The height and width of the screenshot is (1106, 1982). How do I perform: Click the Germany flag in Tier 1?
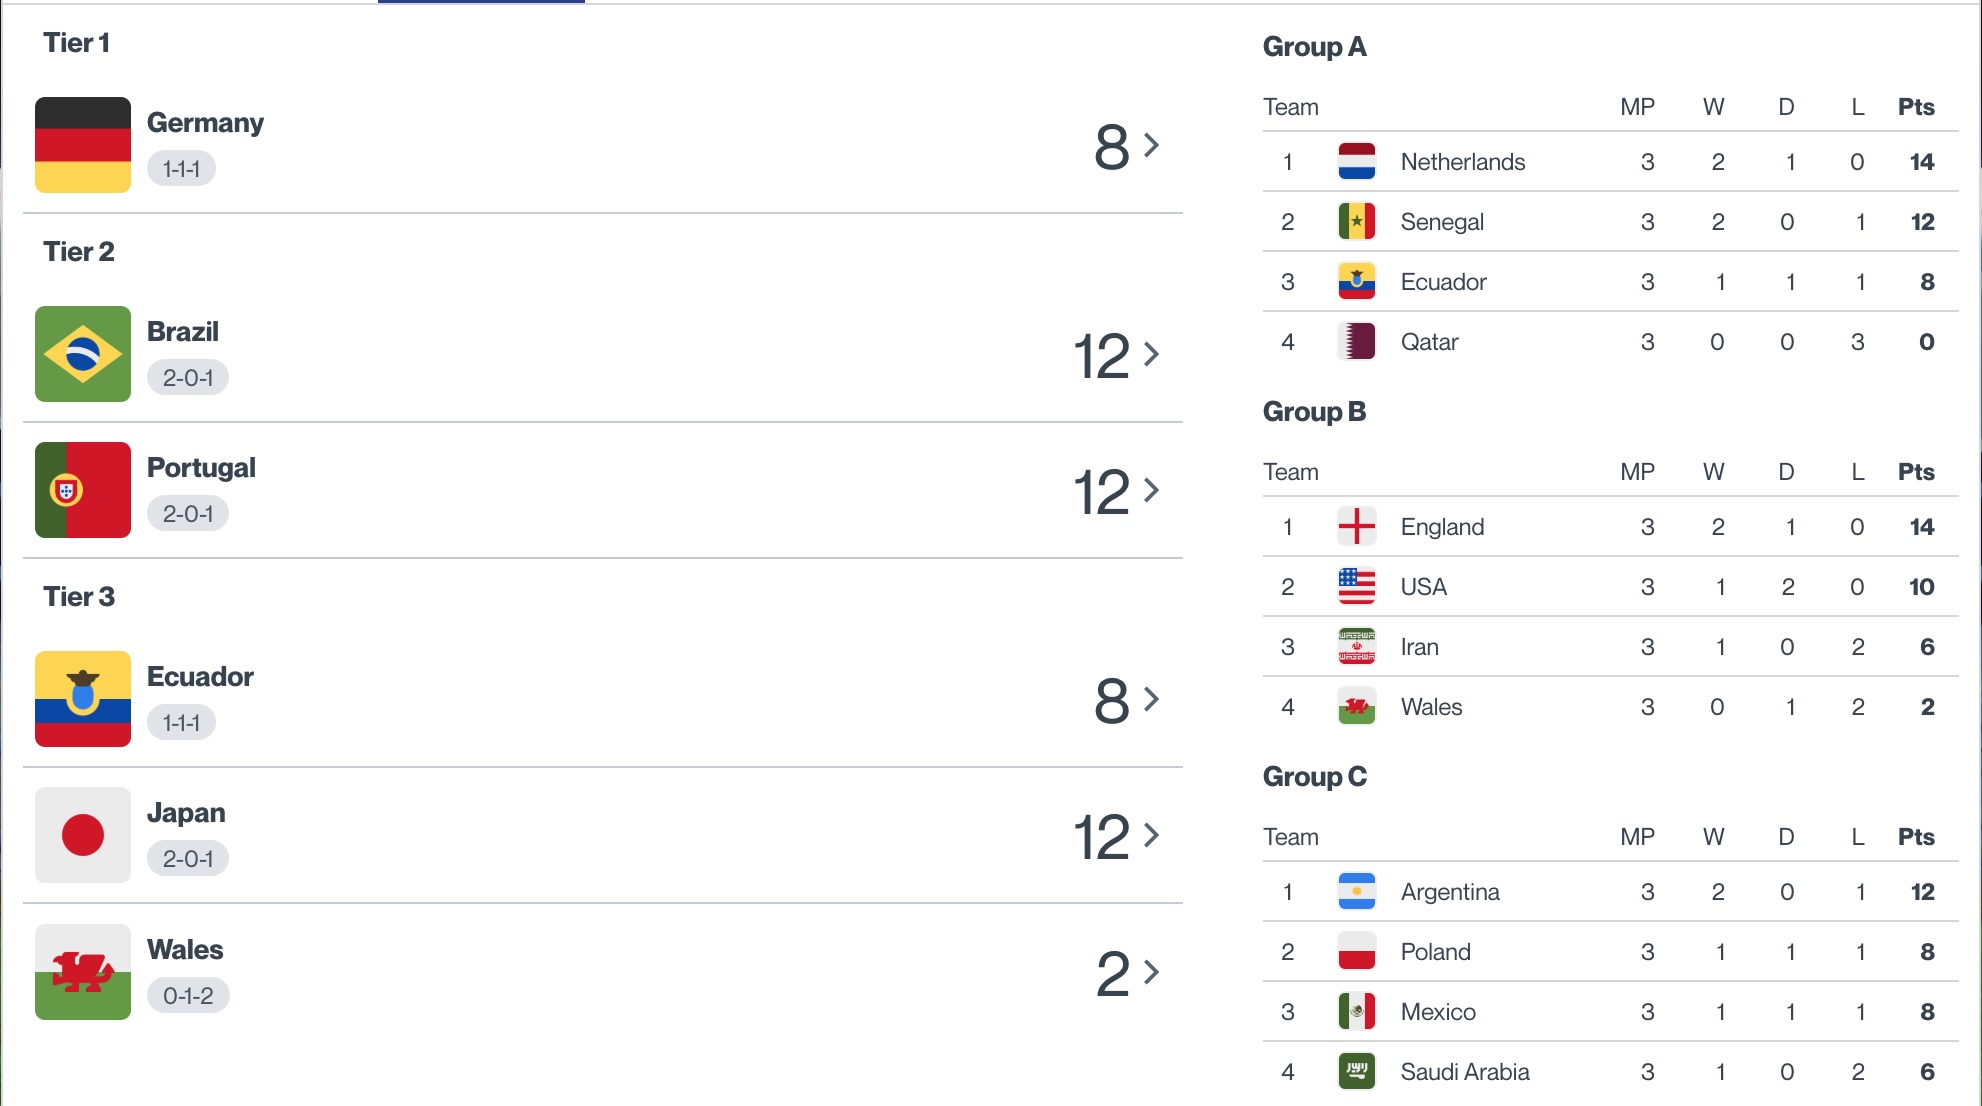(83, 145)
